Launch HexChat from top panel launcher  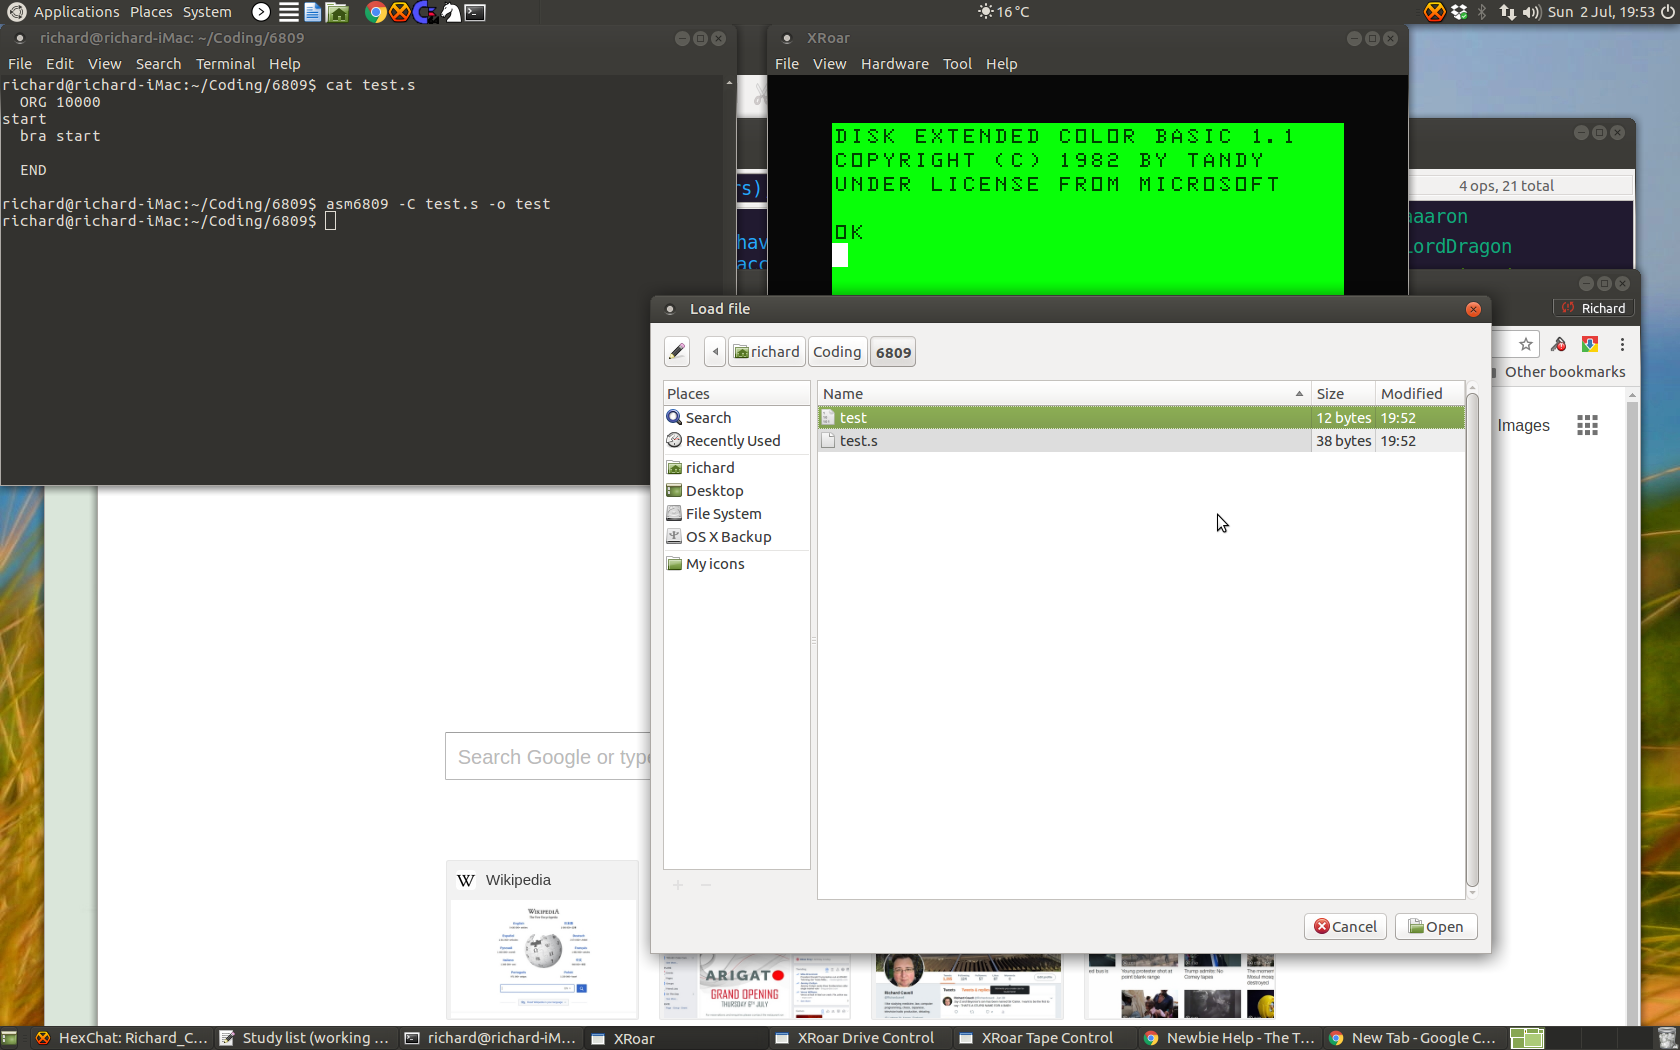point(400,12)
